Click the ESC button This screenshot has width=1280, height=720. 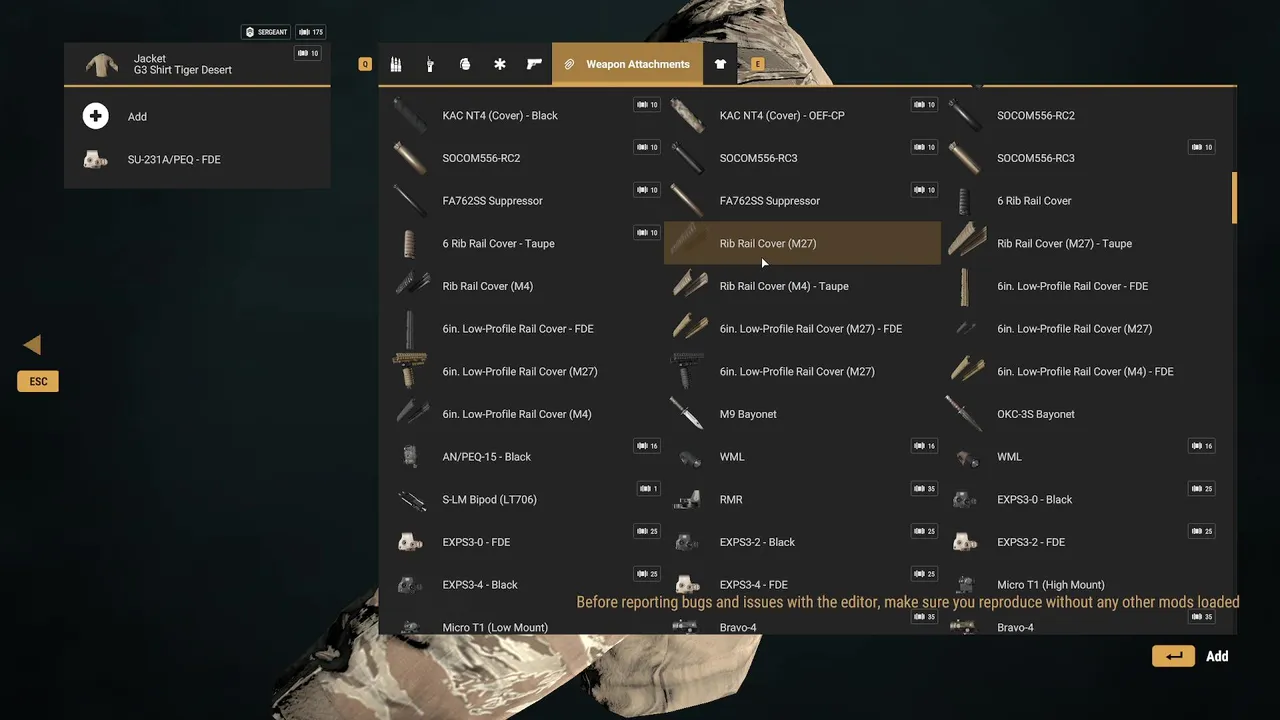click(x=38, y=381)
